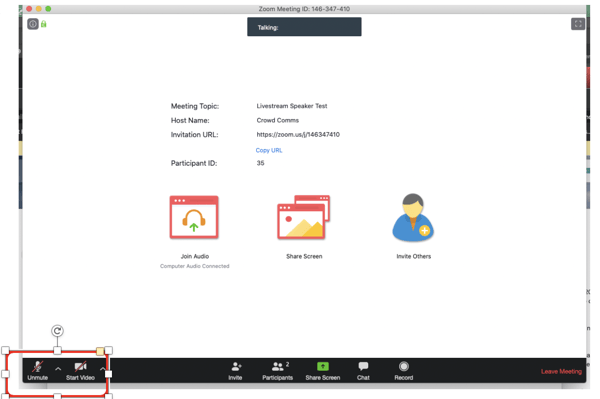The image size is (600, 399).
Task: Click the Invite Others person icon
Action: click(x=413, y=217)
